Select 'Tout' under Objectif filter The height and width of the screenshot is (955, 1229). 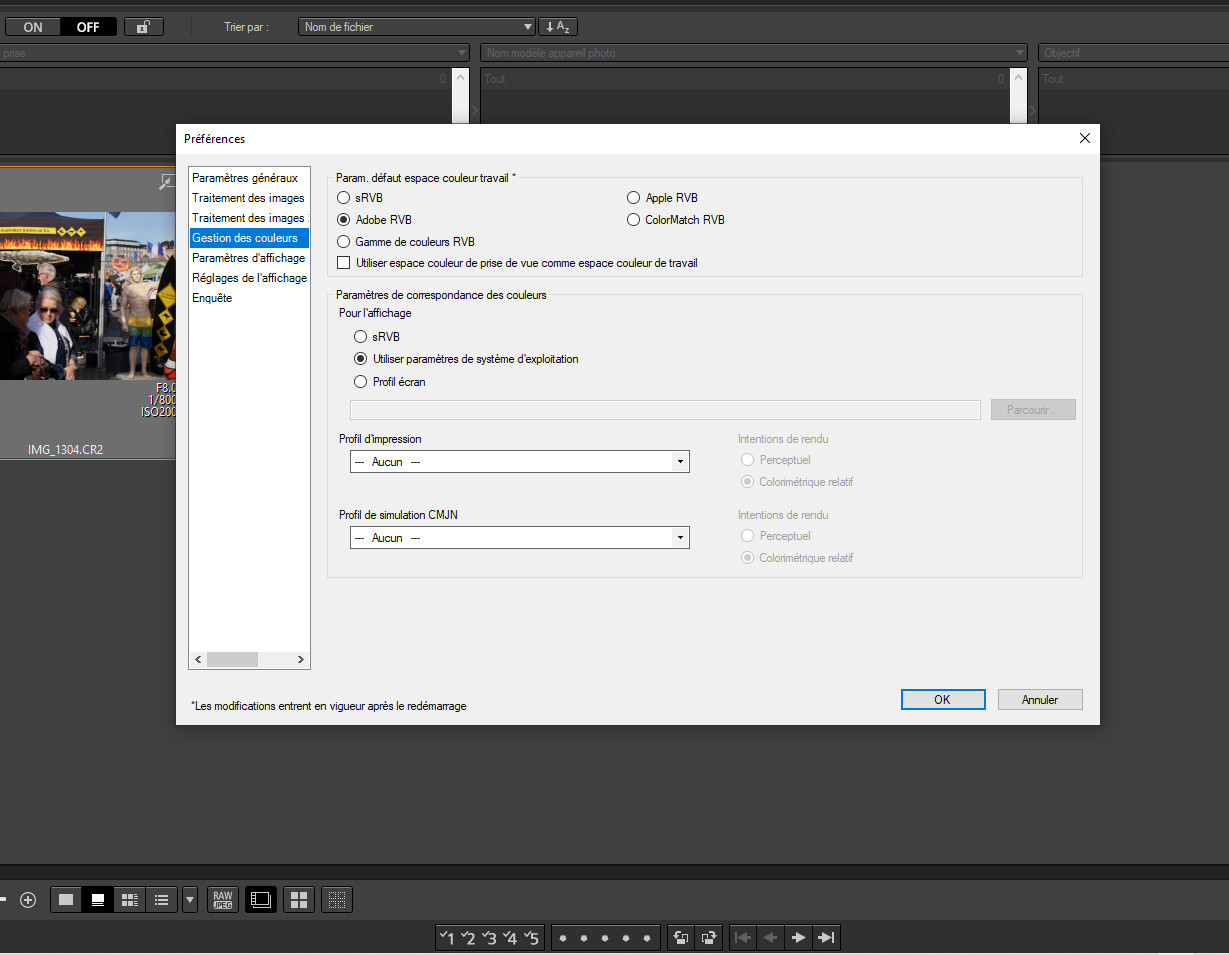tap(1134, 79)
